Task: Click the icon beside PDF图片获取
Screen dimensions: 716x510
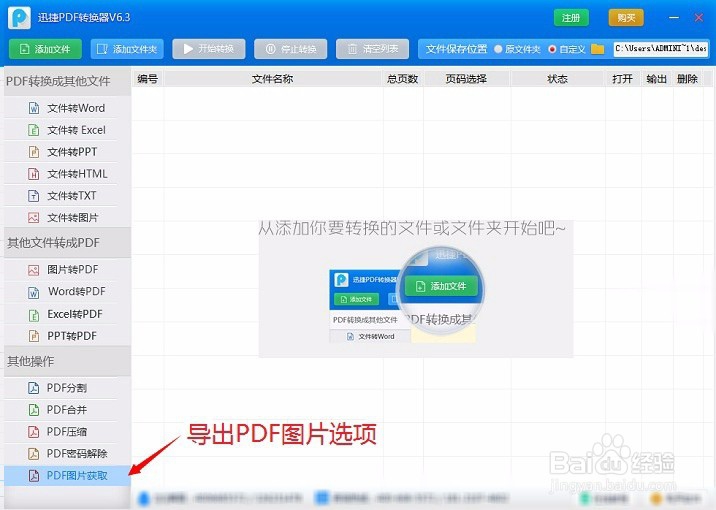Action: click(x=34, y=475)
